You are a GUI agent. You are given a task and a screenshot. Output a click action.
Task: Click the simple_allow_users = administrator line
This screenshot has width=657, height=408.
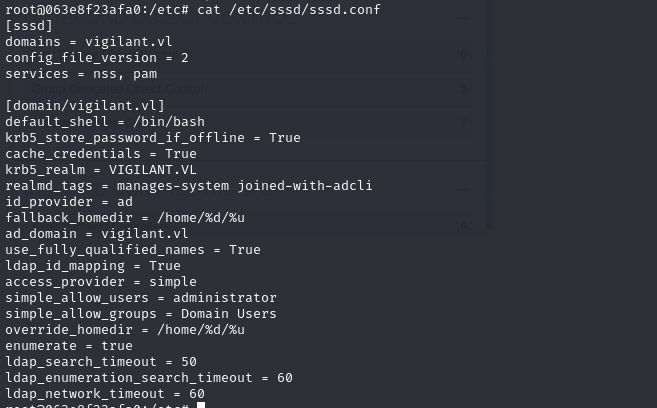pyautogui.click(x=140, y=297)
